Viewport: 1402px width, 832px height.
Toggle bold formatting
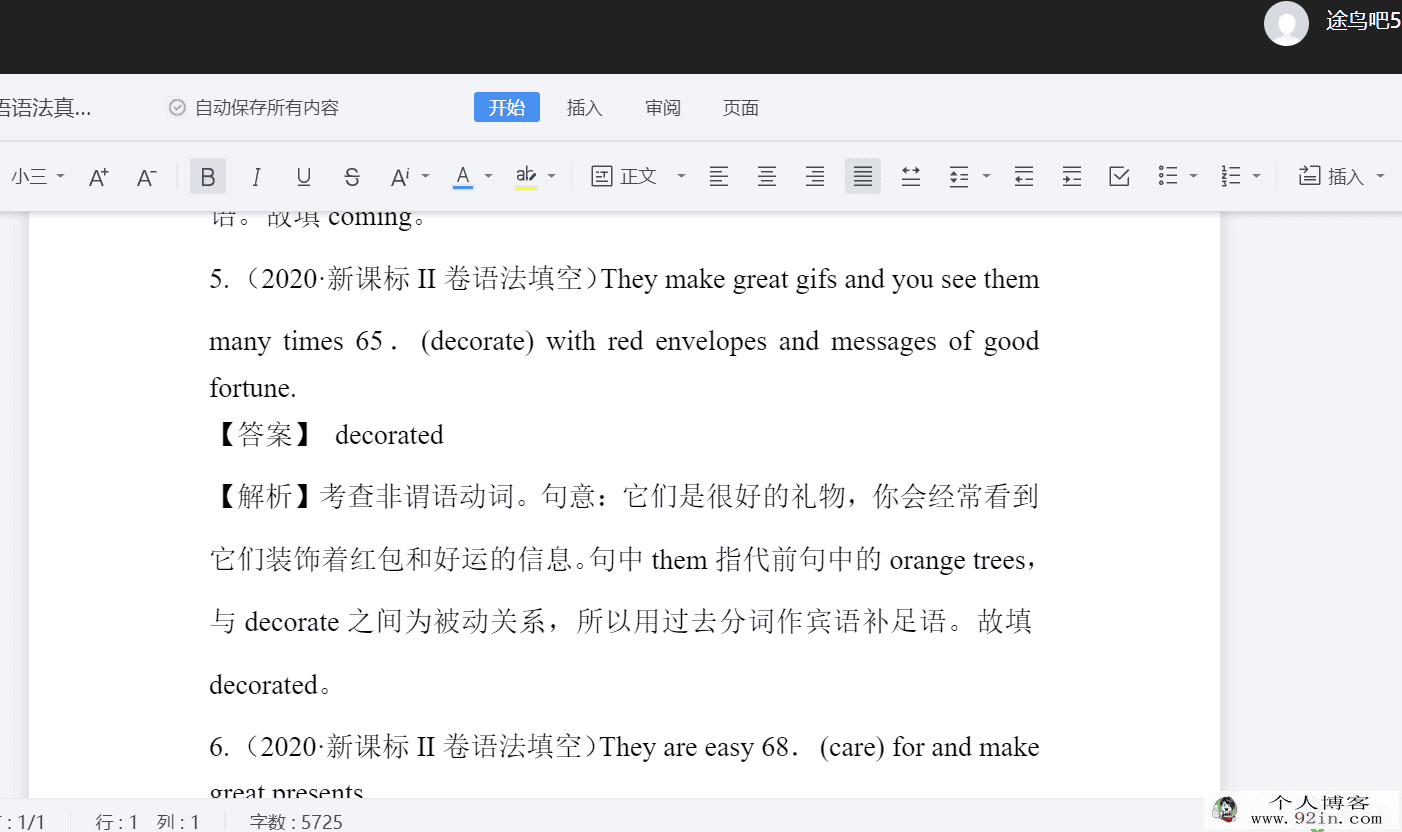pyautogui.click(x=208, y=177)
